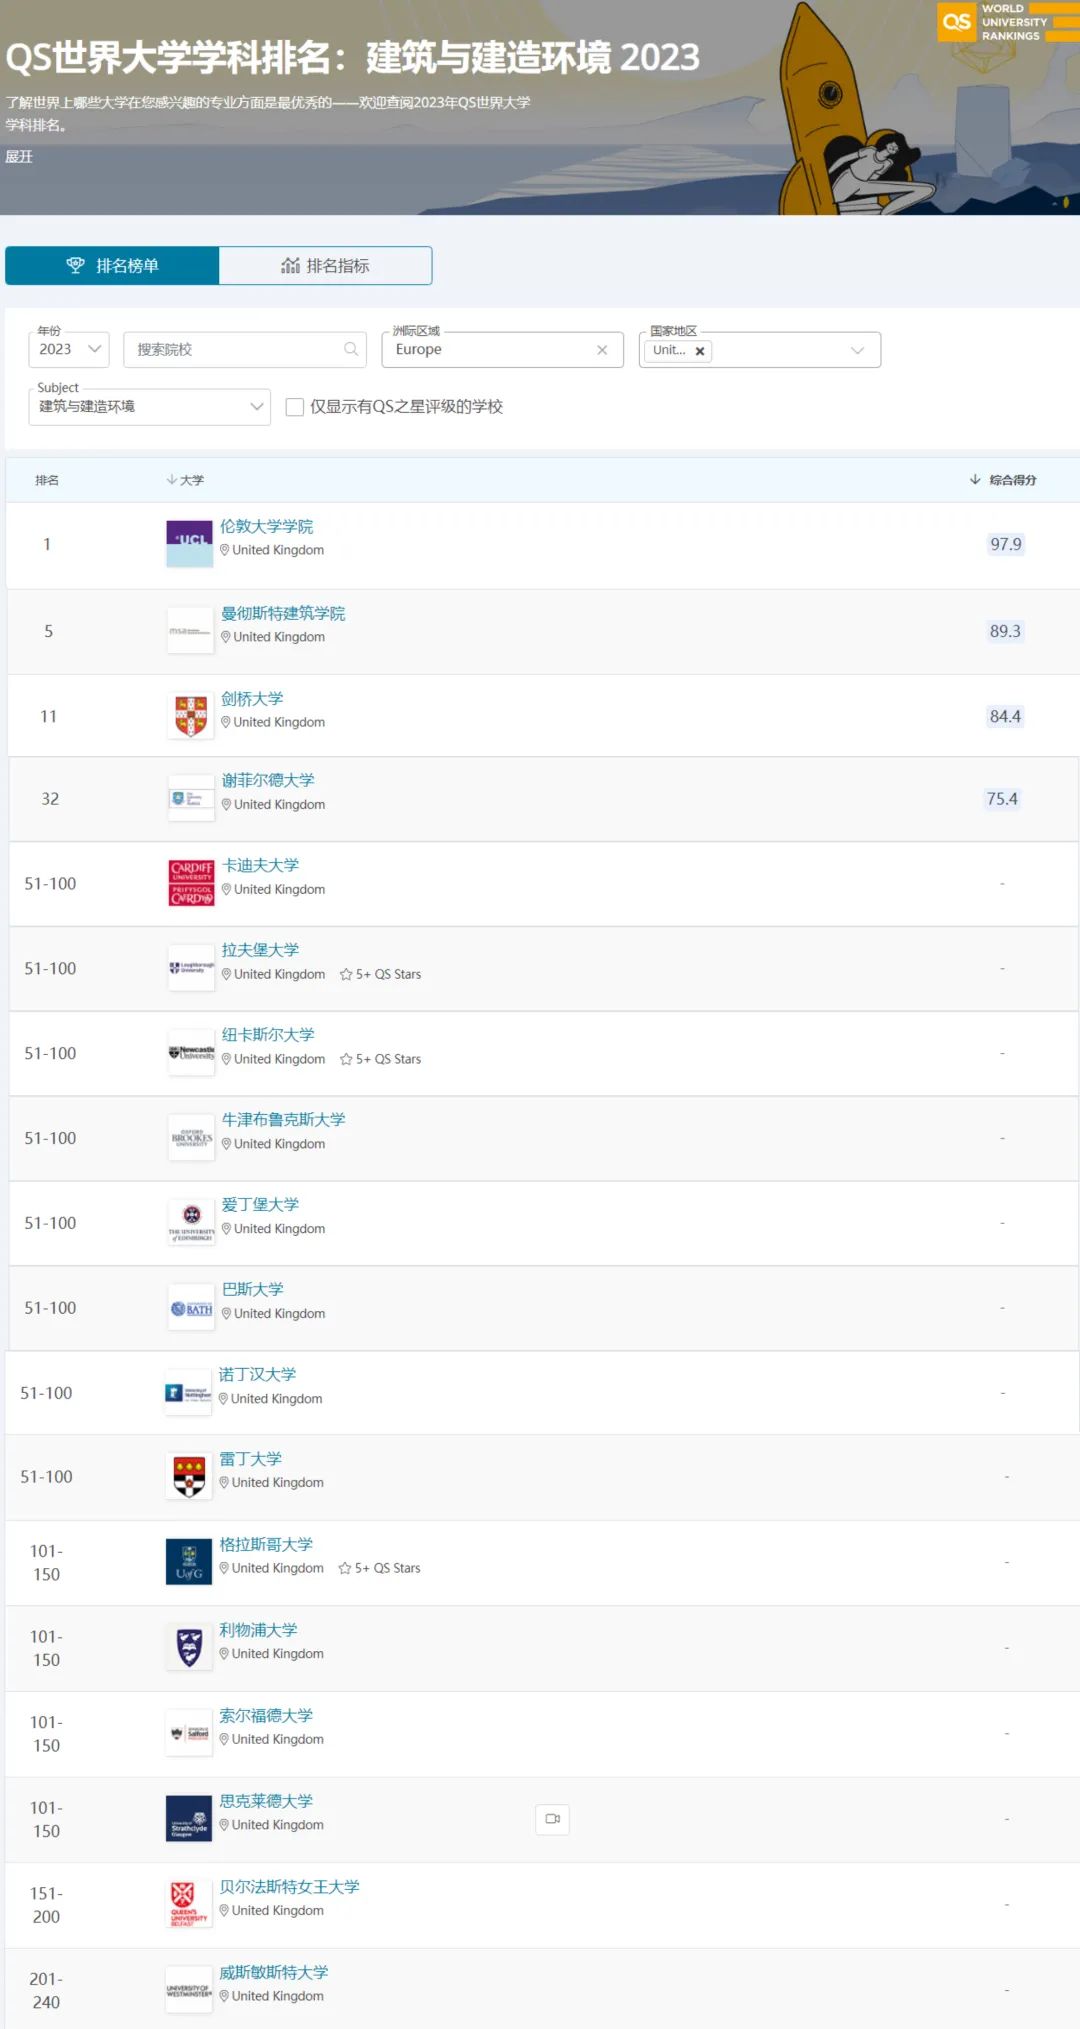Click the 诺丁汉大学 logo

click(188, 1393)
